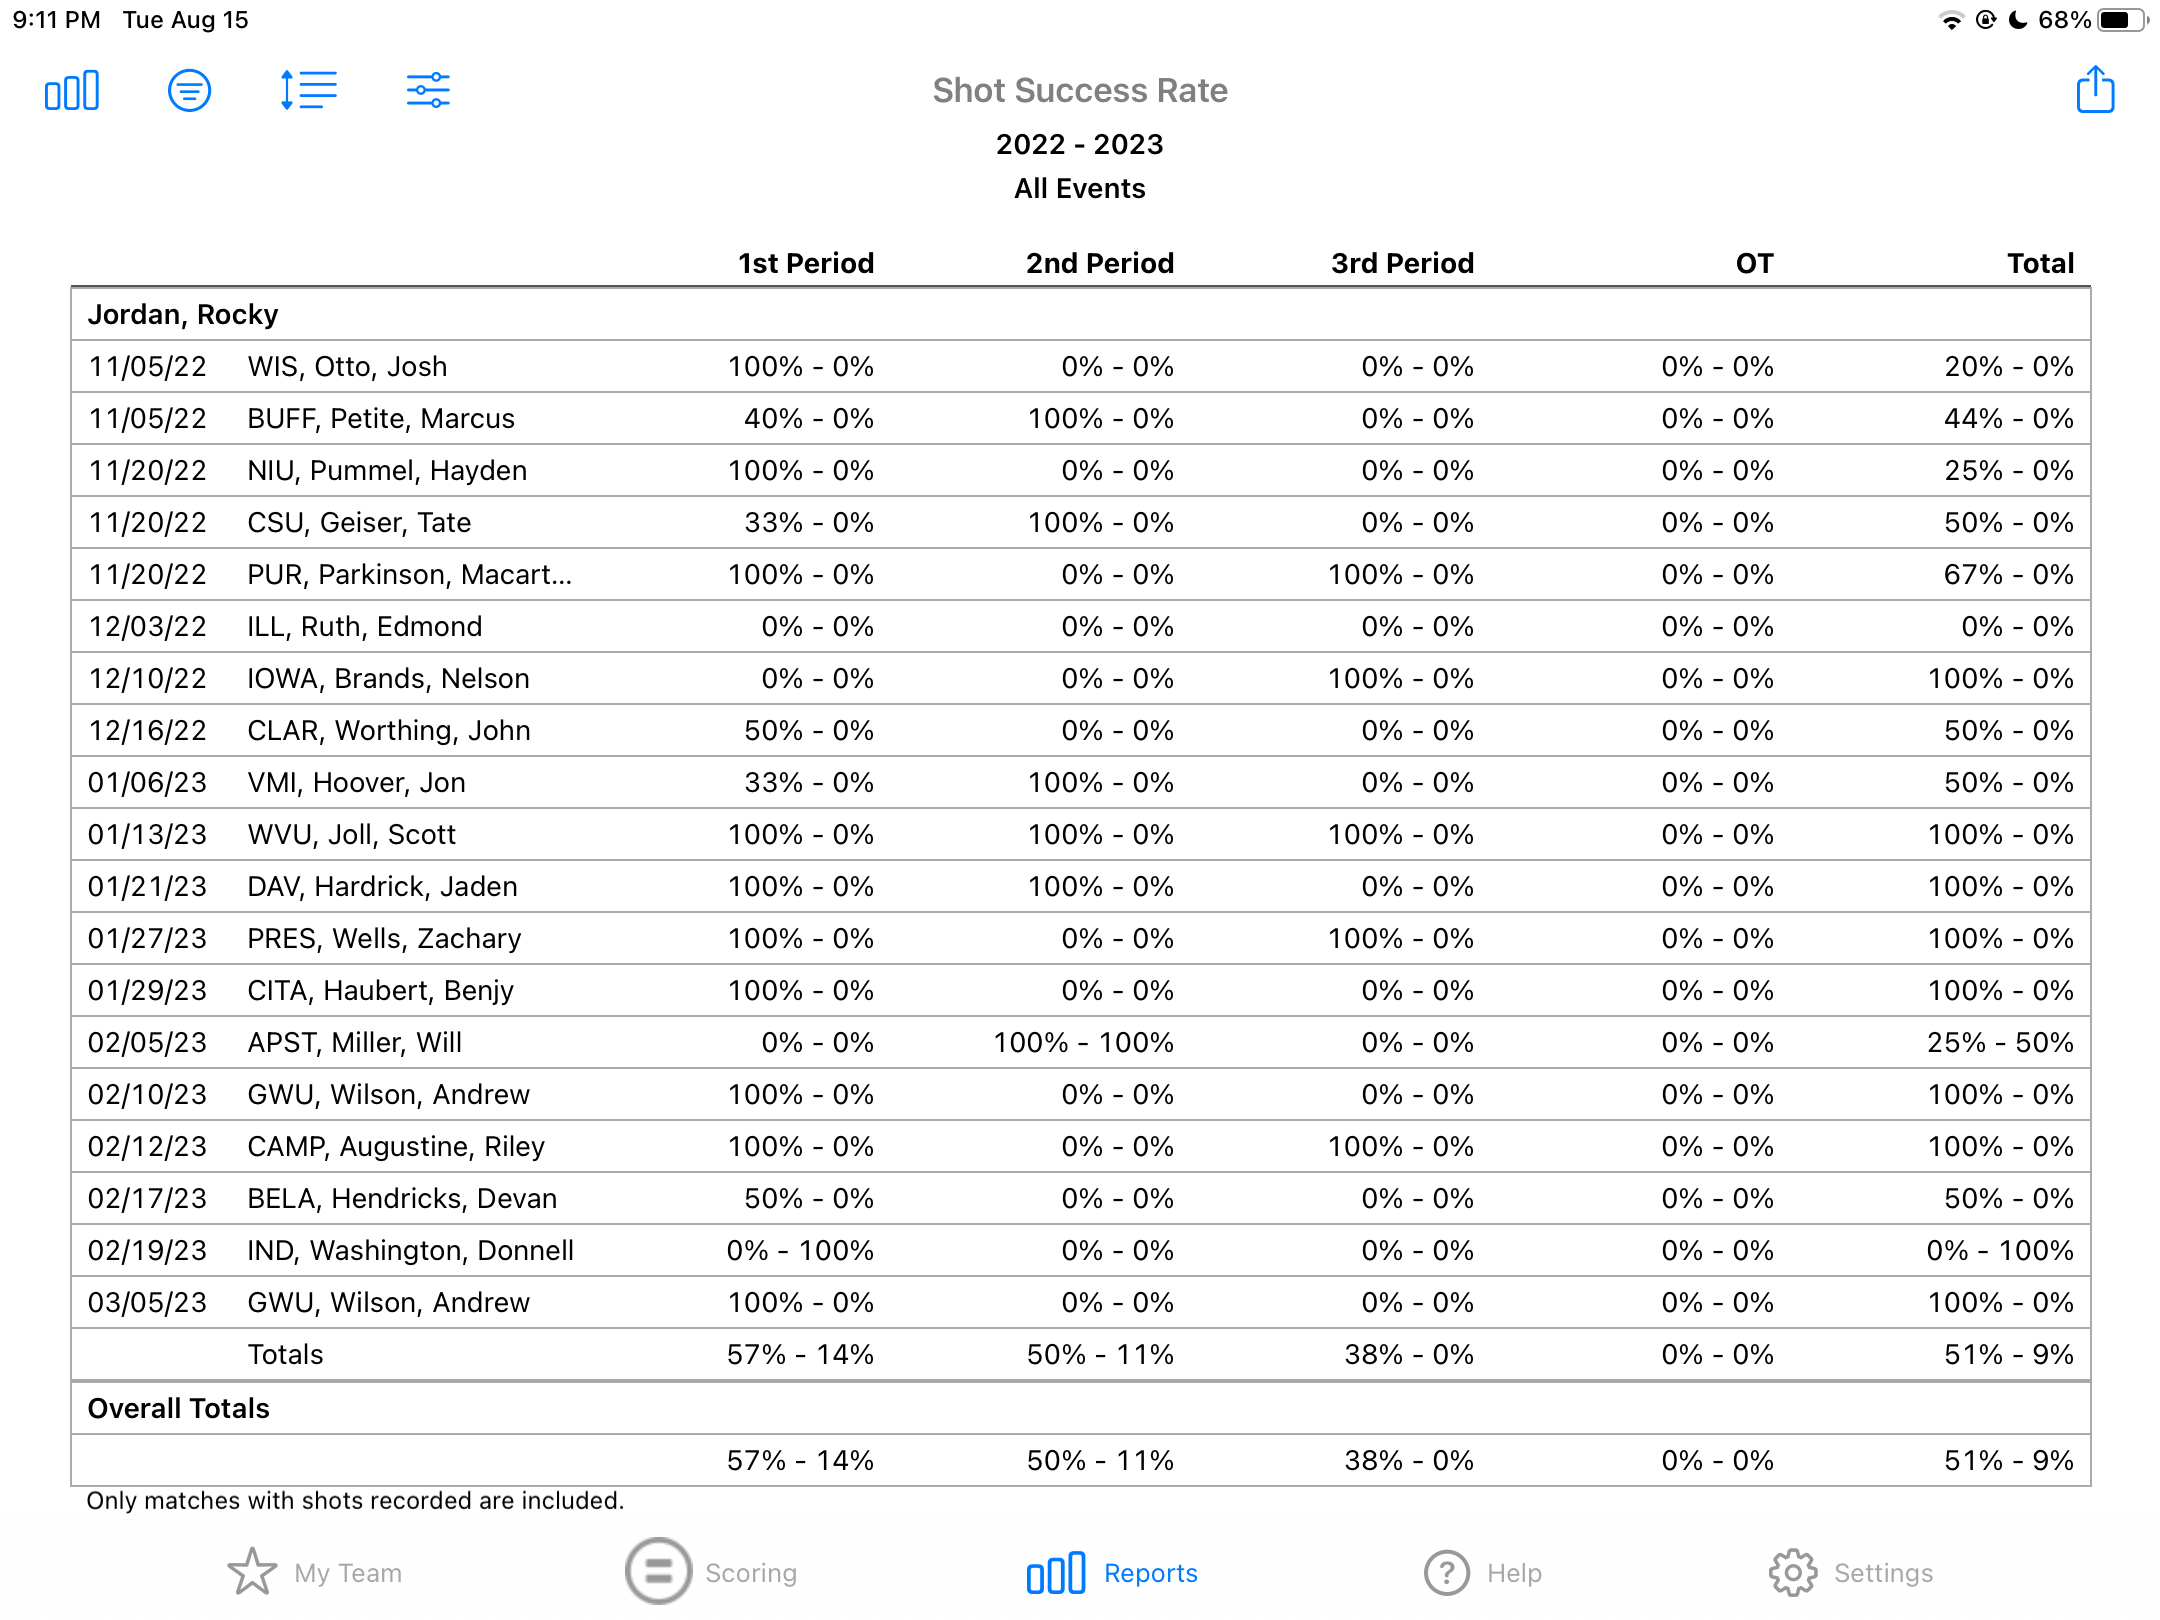2160x1620 pixels.
Task: Click the sort order icon
Action: pos(307,90)
